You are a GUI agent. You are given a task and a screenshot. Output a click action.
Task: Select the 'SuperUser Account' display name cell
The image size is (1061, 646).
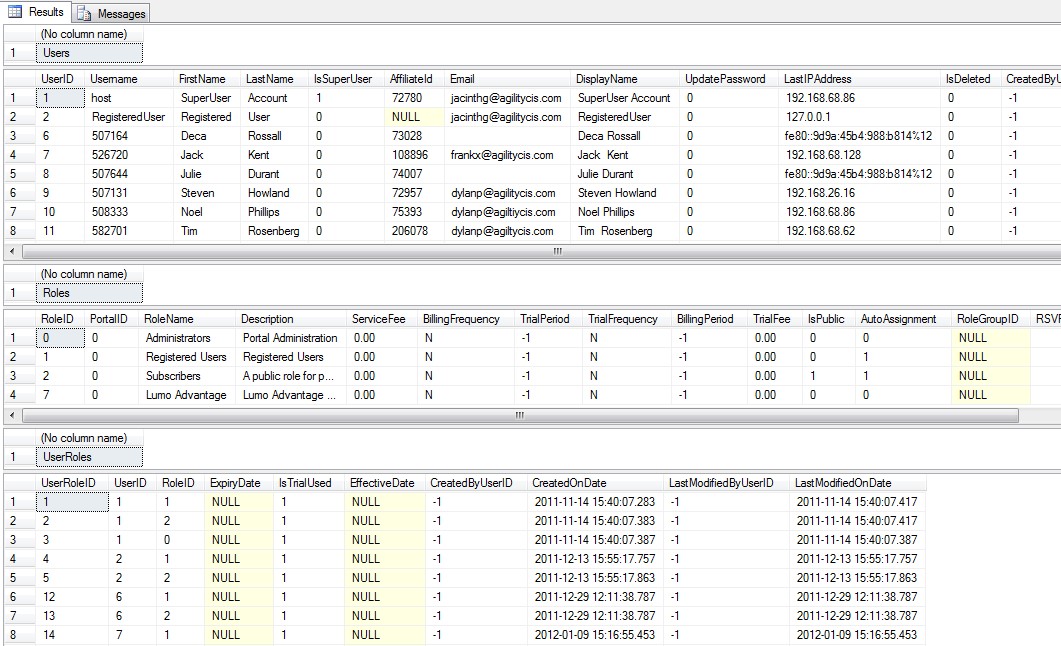pos(625,98)
